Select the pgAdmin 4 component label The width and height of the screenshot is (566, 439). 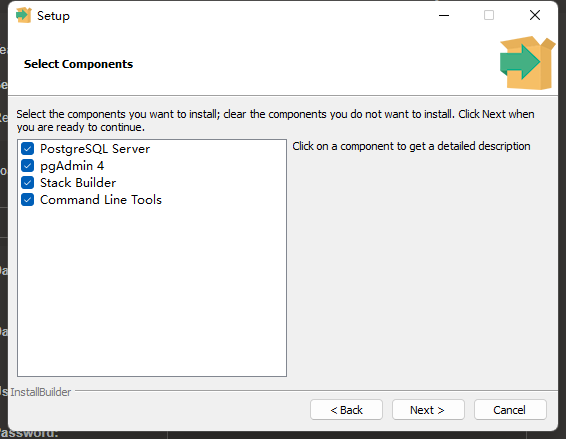coord(72,166)
